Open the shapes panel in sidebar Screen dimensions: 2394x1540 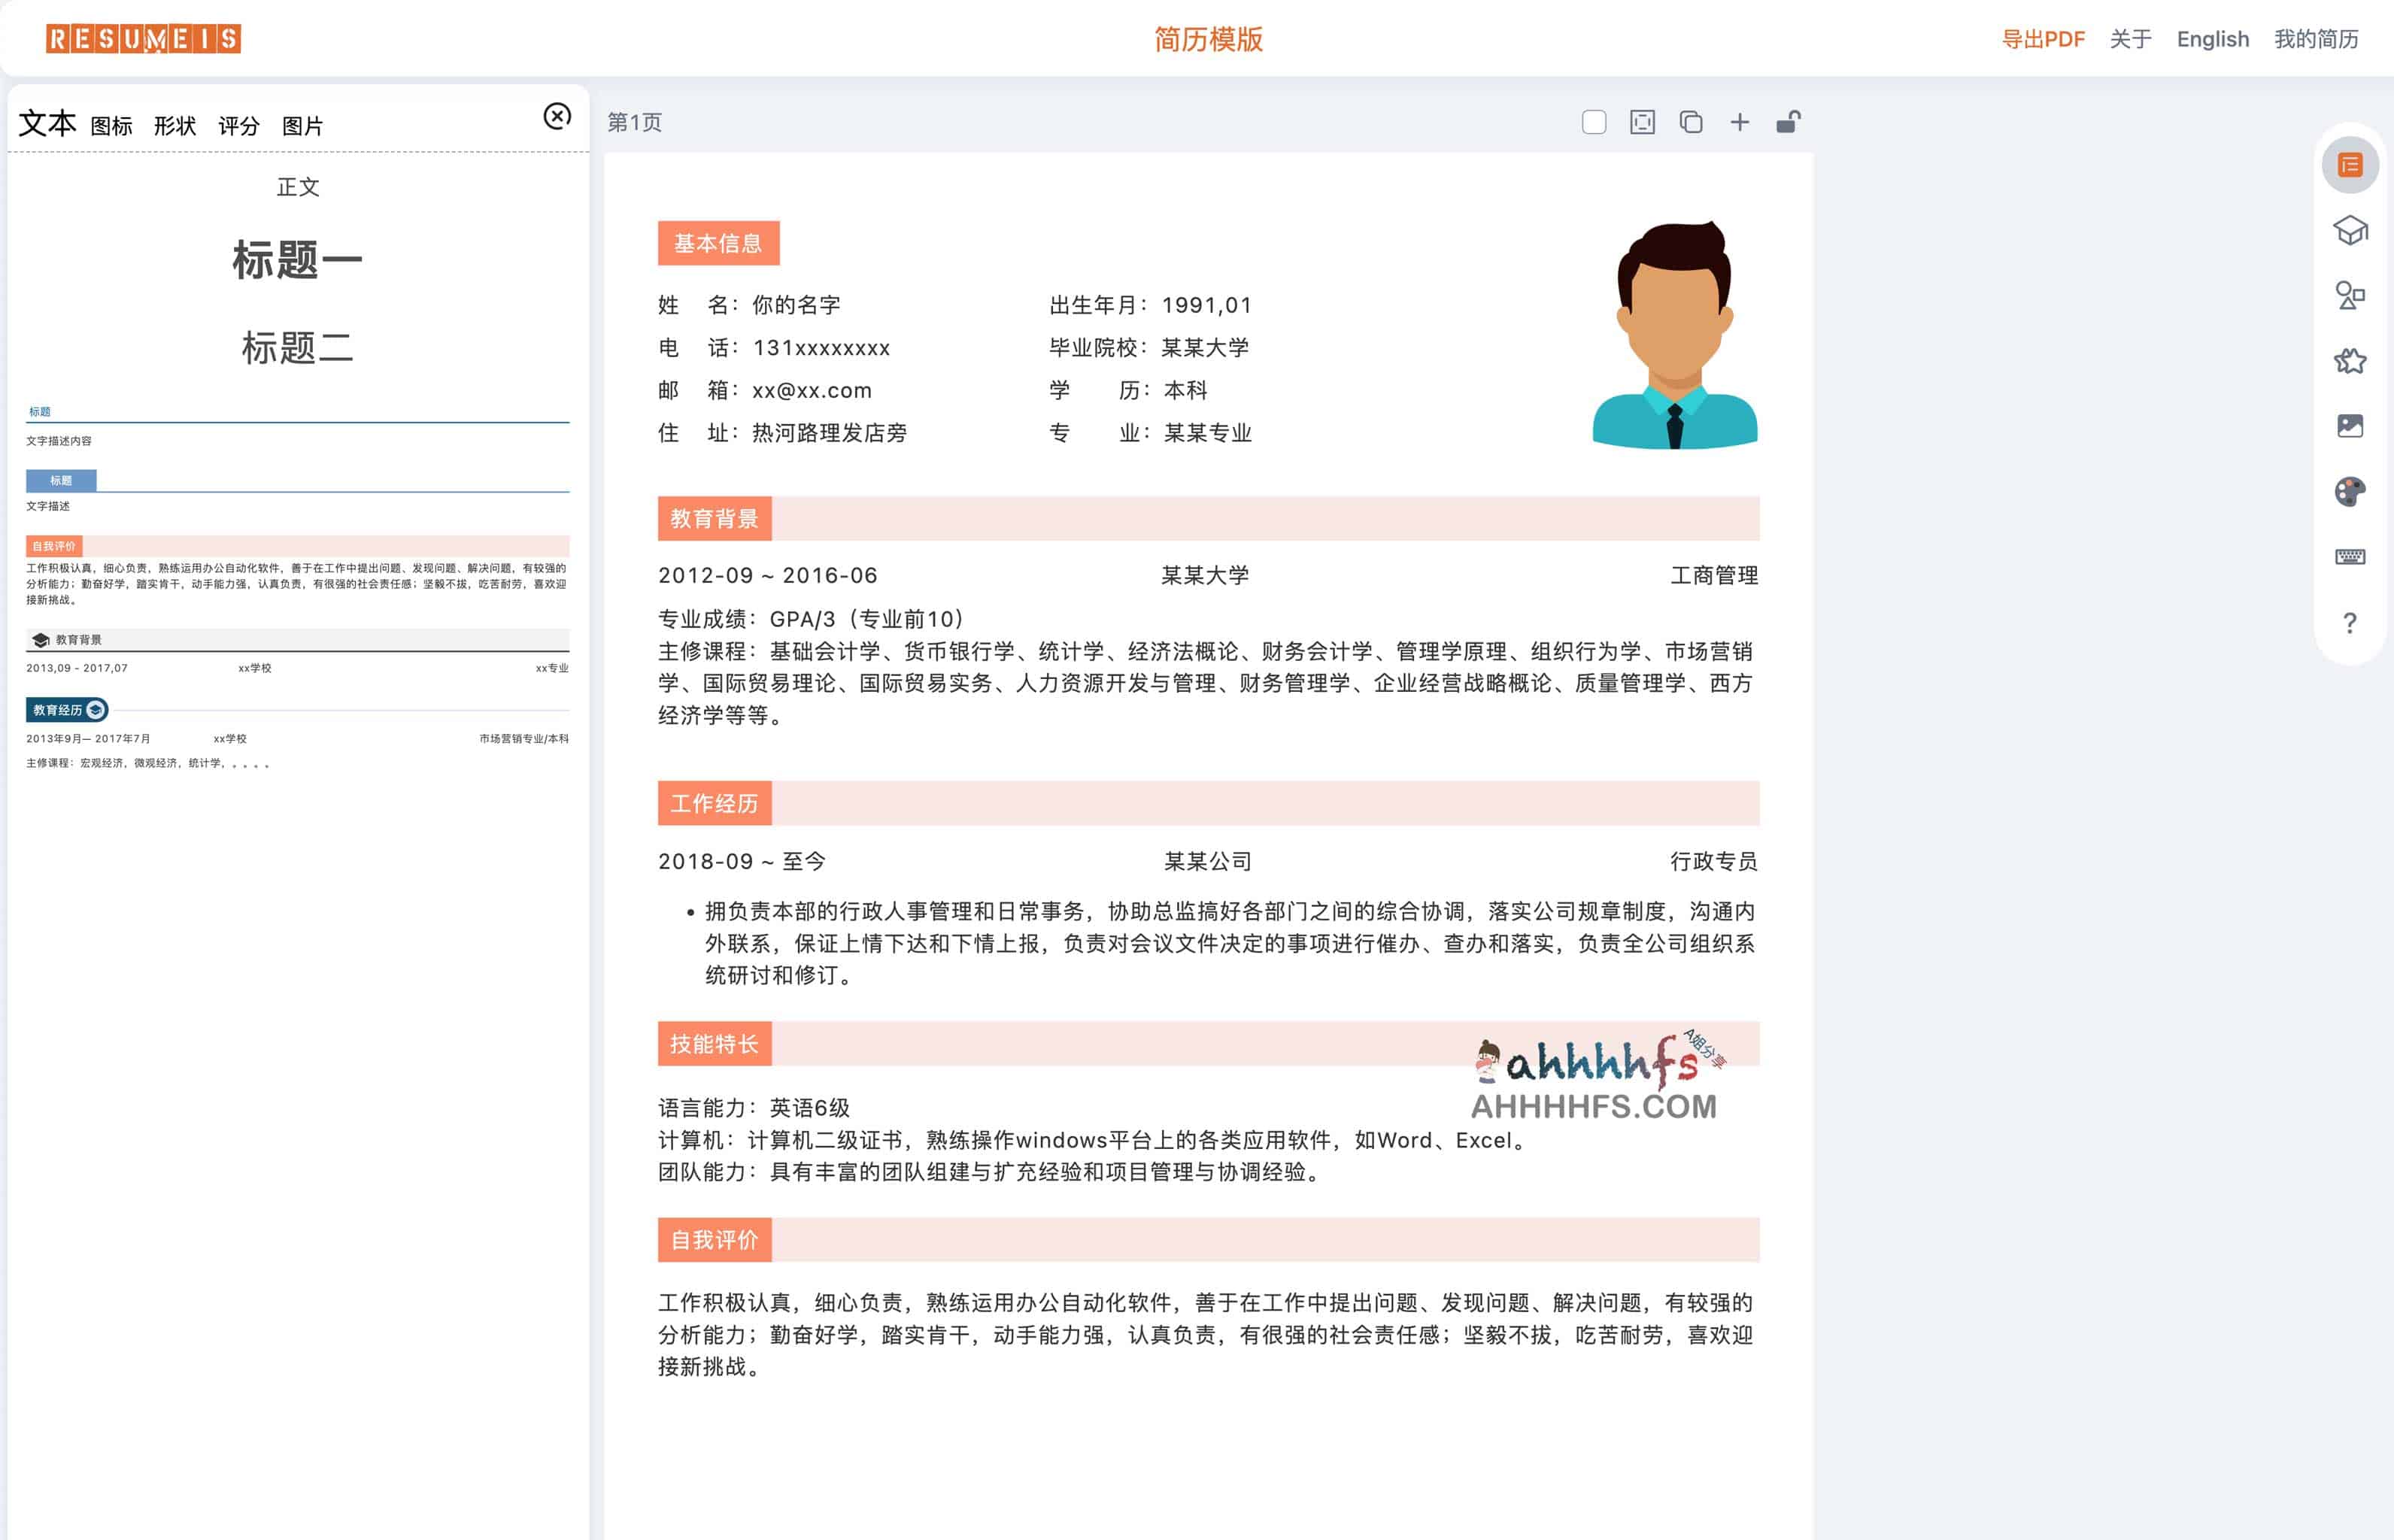tap(2349, 295)
